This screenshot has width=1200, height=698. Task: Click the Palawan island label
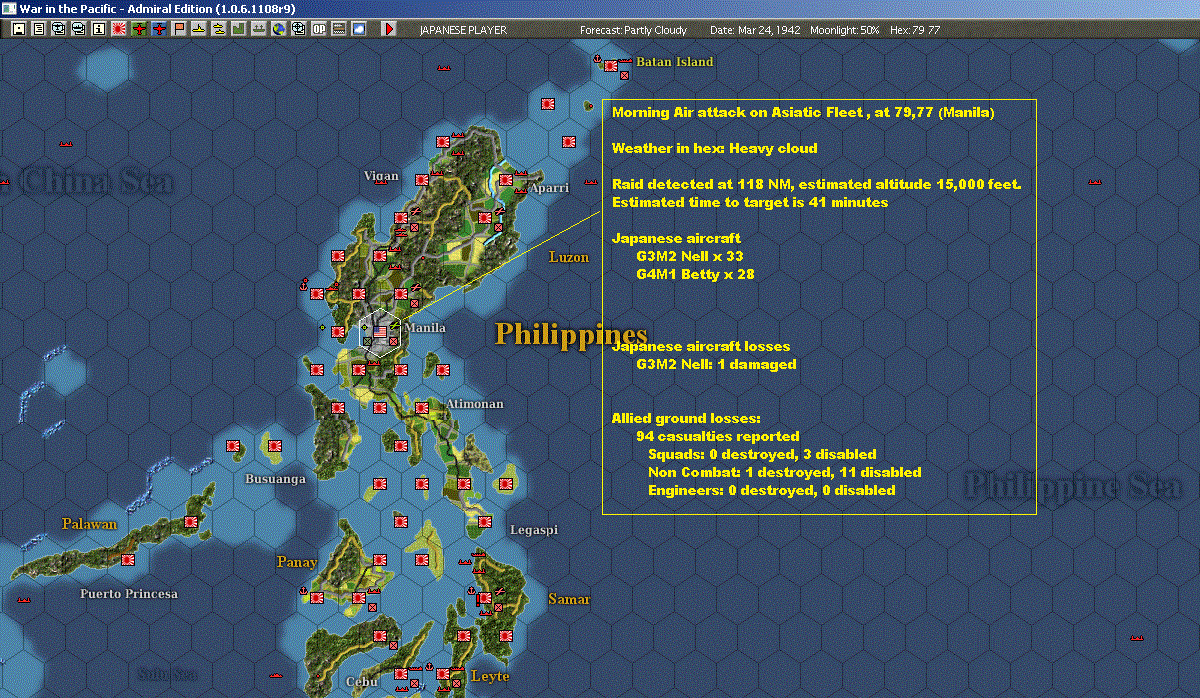click(89, 524)
